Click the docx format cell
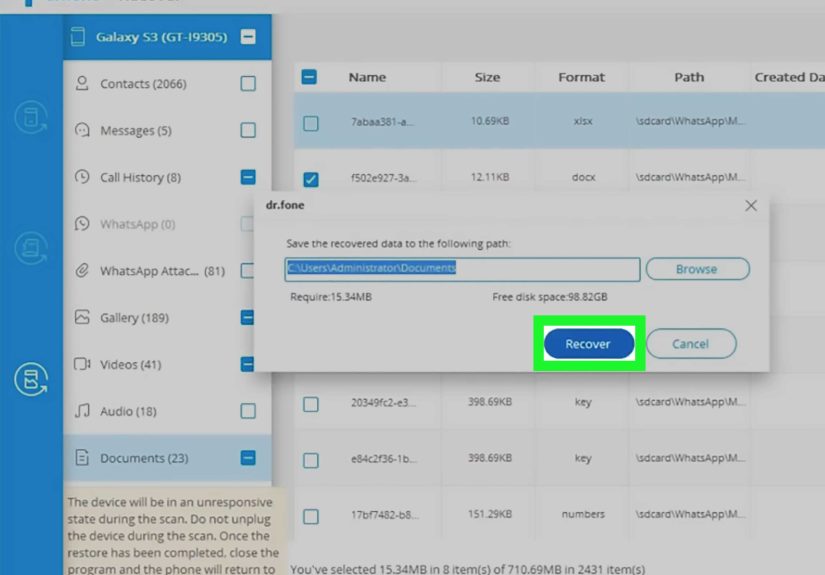825x575 pixels. click(583, 178)
